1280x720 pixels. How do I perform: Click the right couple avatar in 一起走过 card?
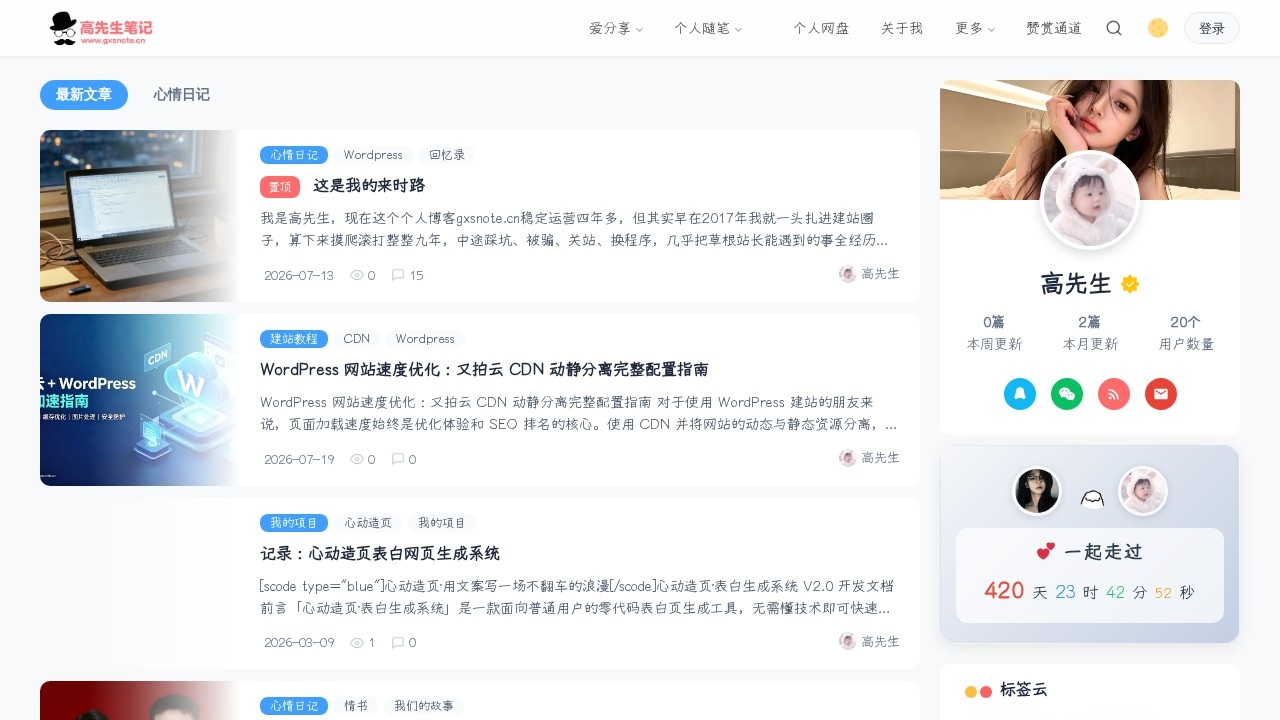[1143, 491]
